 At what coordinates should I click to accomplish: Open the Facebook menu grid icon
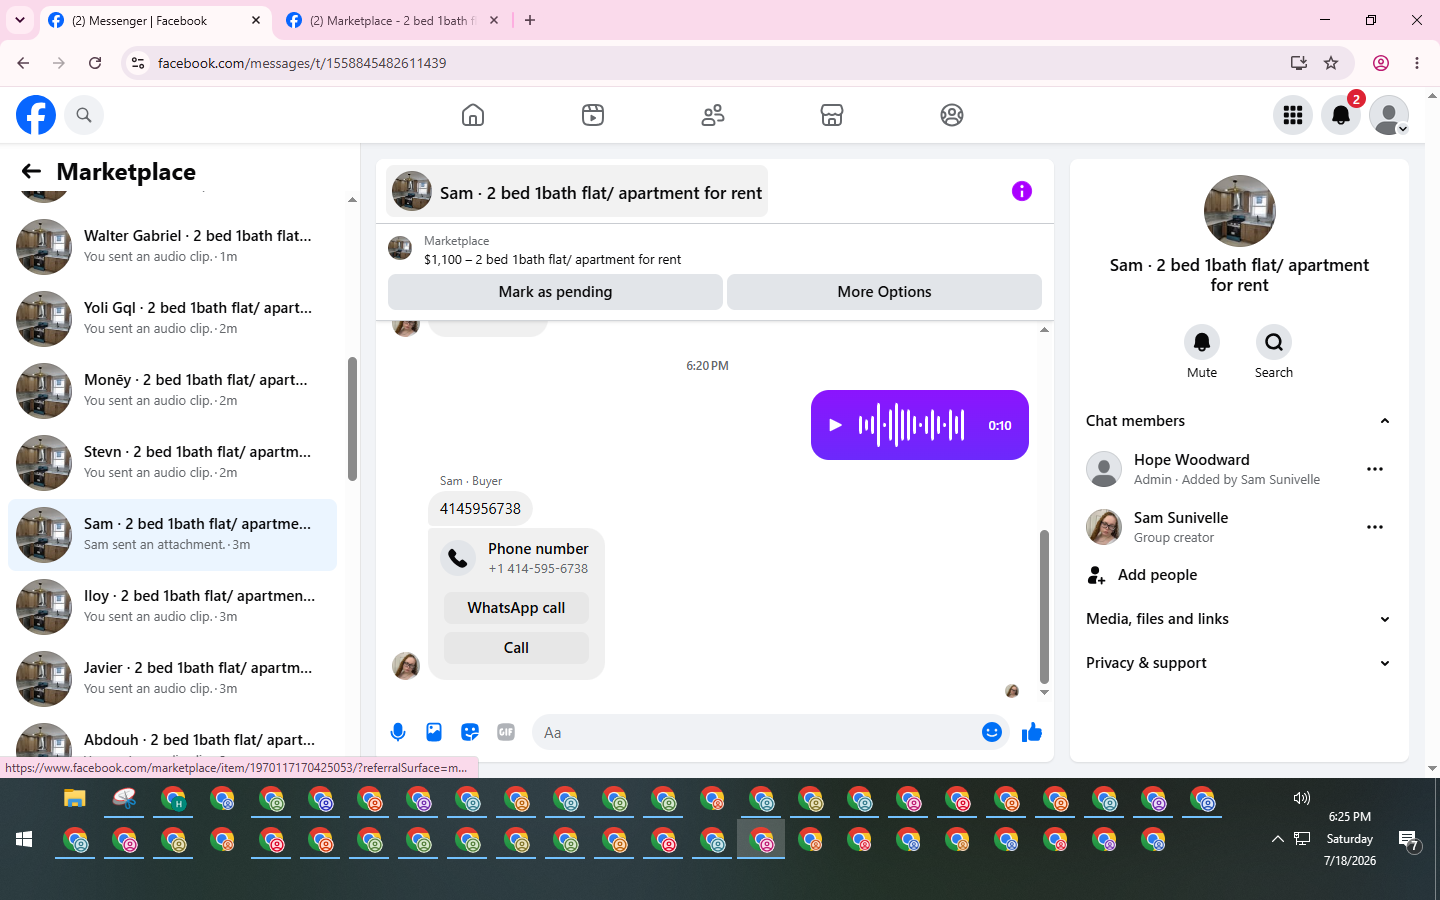click(1293, 115)
